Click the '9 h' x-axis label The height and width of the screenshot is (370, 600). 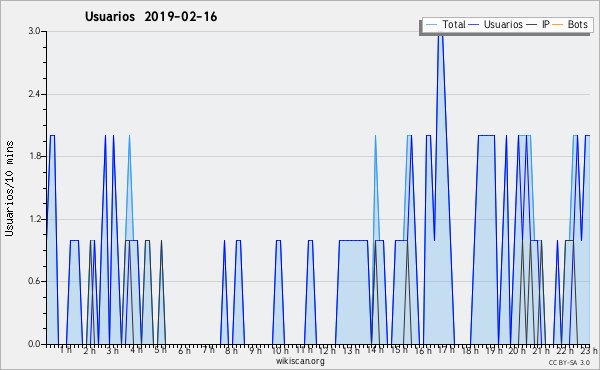click(x=255, y=350)
